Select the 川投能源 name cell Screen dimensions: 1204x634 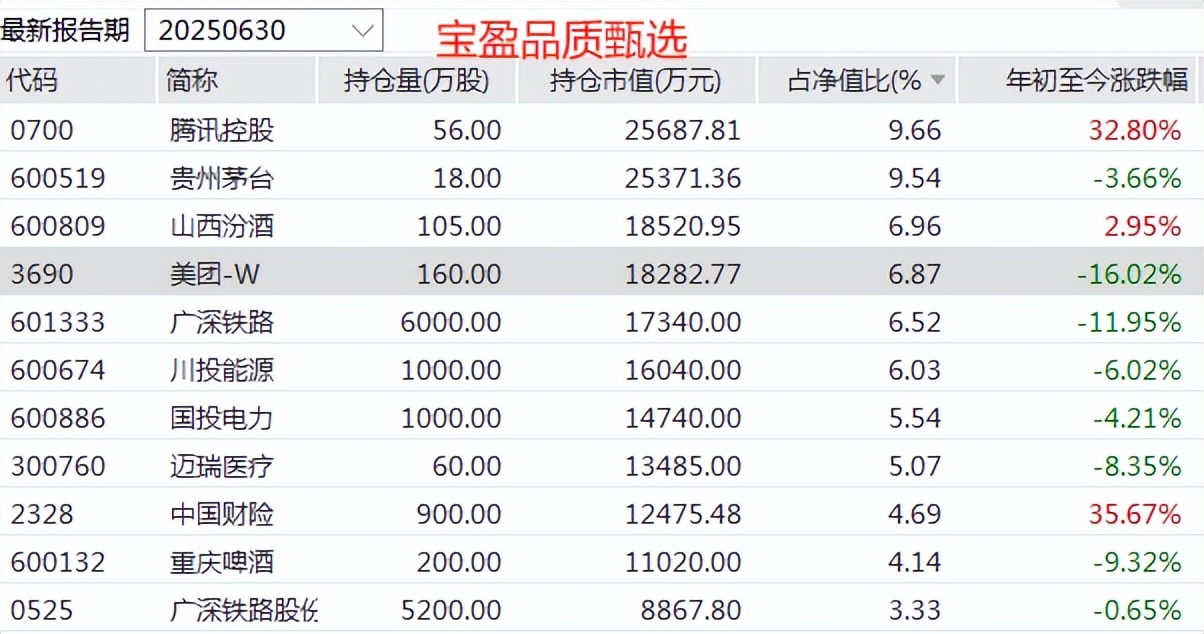[x=222, y=370]
